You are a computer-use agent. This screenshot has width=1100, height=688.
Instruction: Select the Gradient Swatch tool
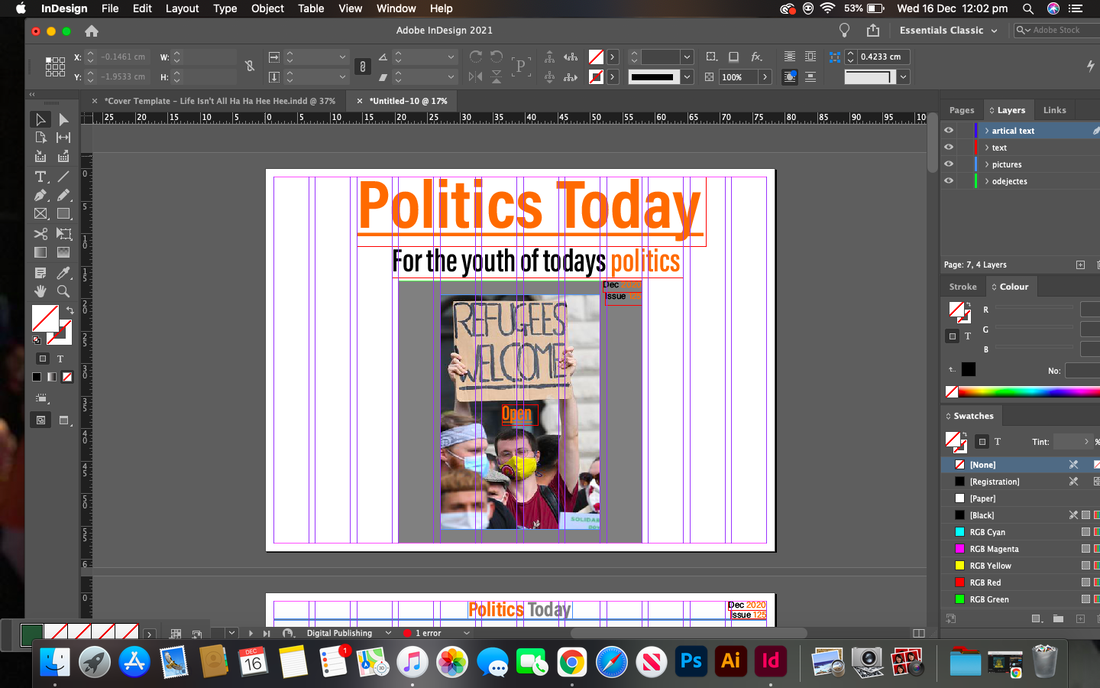click(41, 252)
